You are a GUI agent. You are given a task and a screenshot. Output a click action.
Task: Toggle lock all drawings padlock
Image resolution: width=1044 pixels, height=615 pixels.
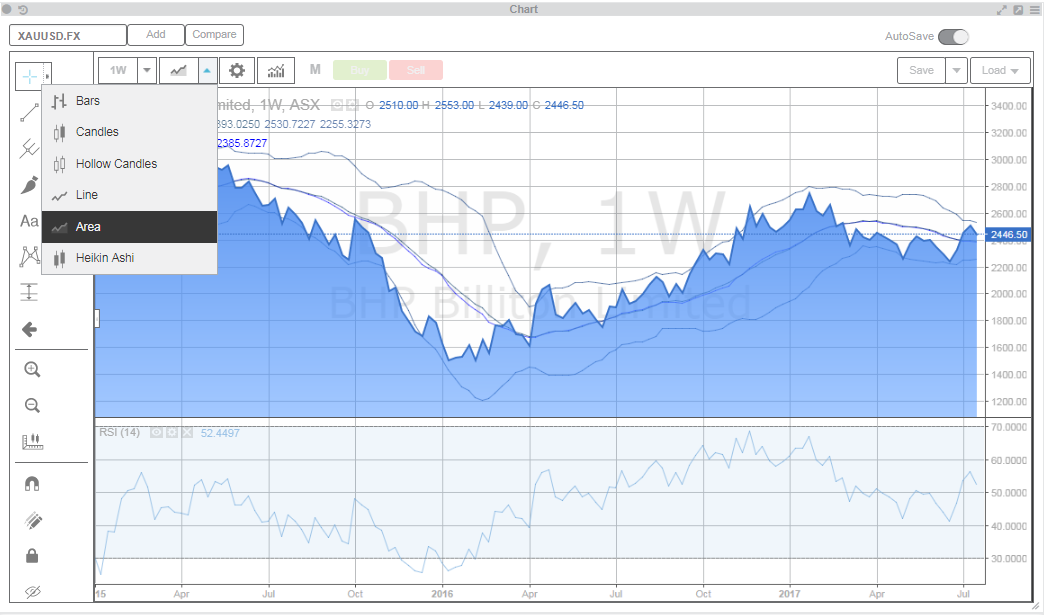tap(32, 556)
